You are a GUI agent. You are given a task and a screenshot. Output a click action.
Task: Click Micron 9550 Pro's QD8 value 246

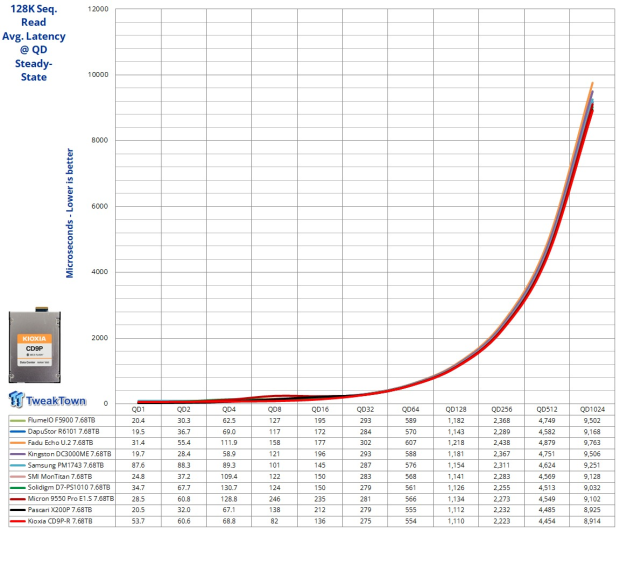point(274,499)
